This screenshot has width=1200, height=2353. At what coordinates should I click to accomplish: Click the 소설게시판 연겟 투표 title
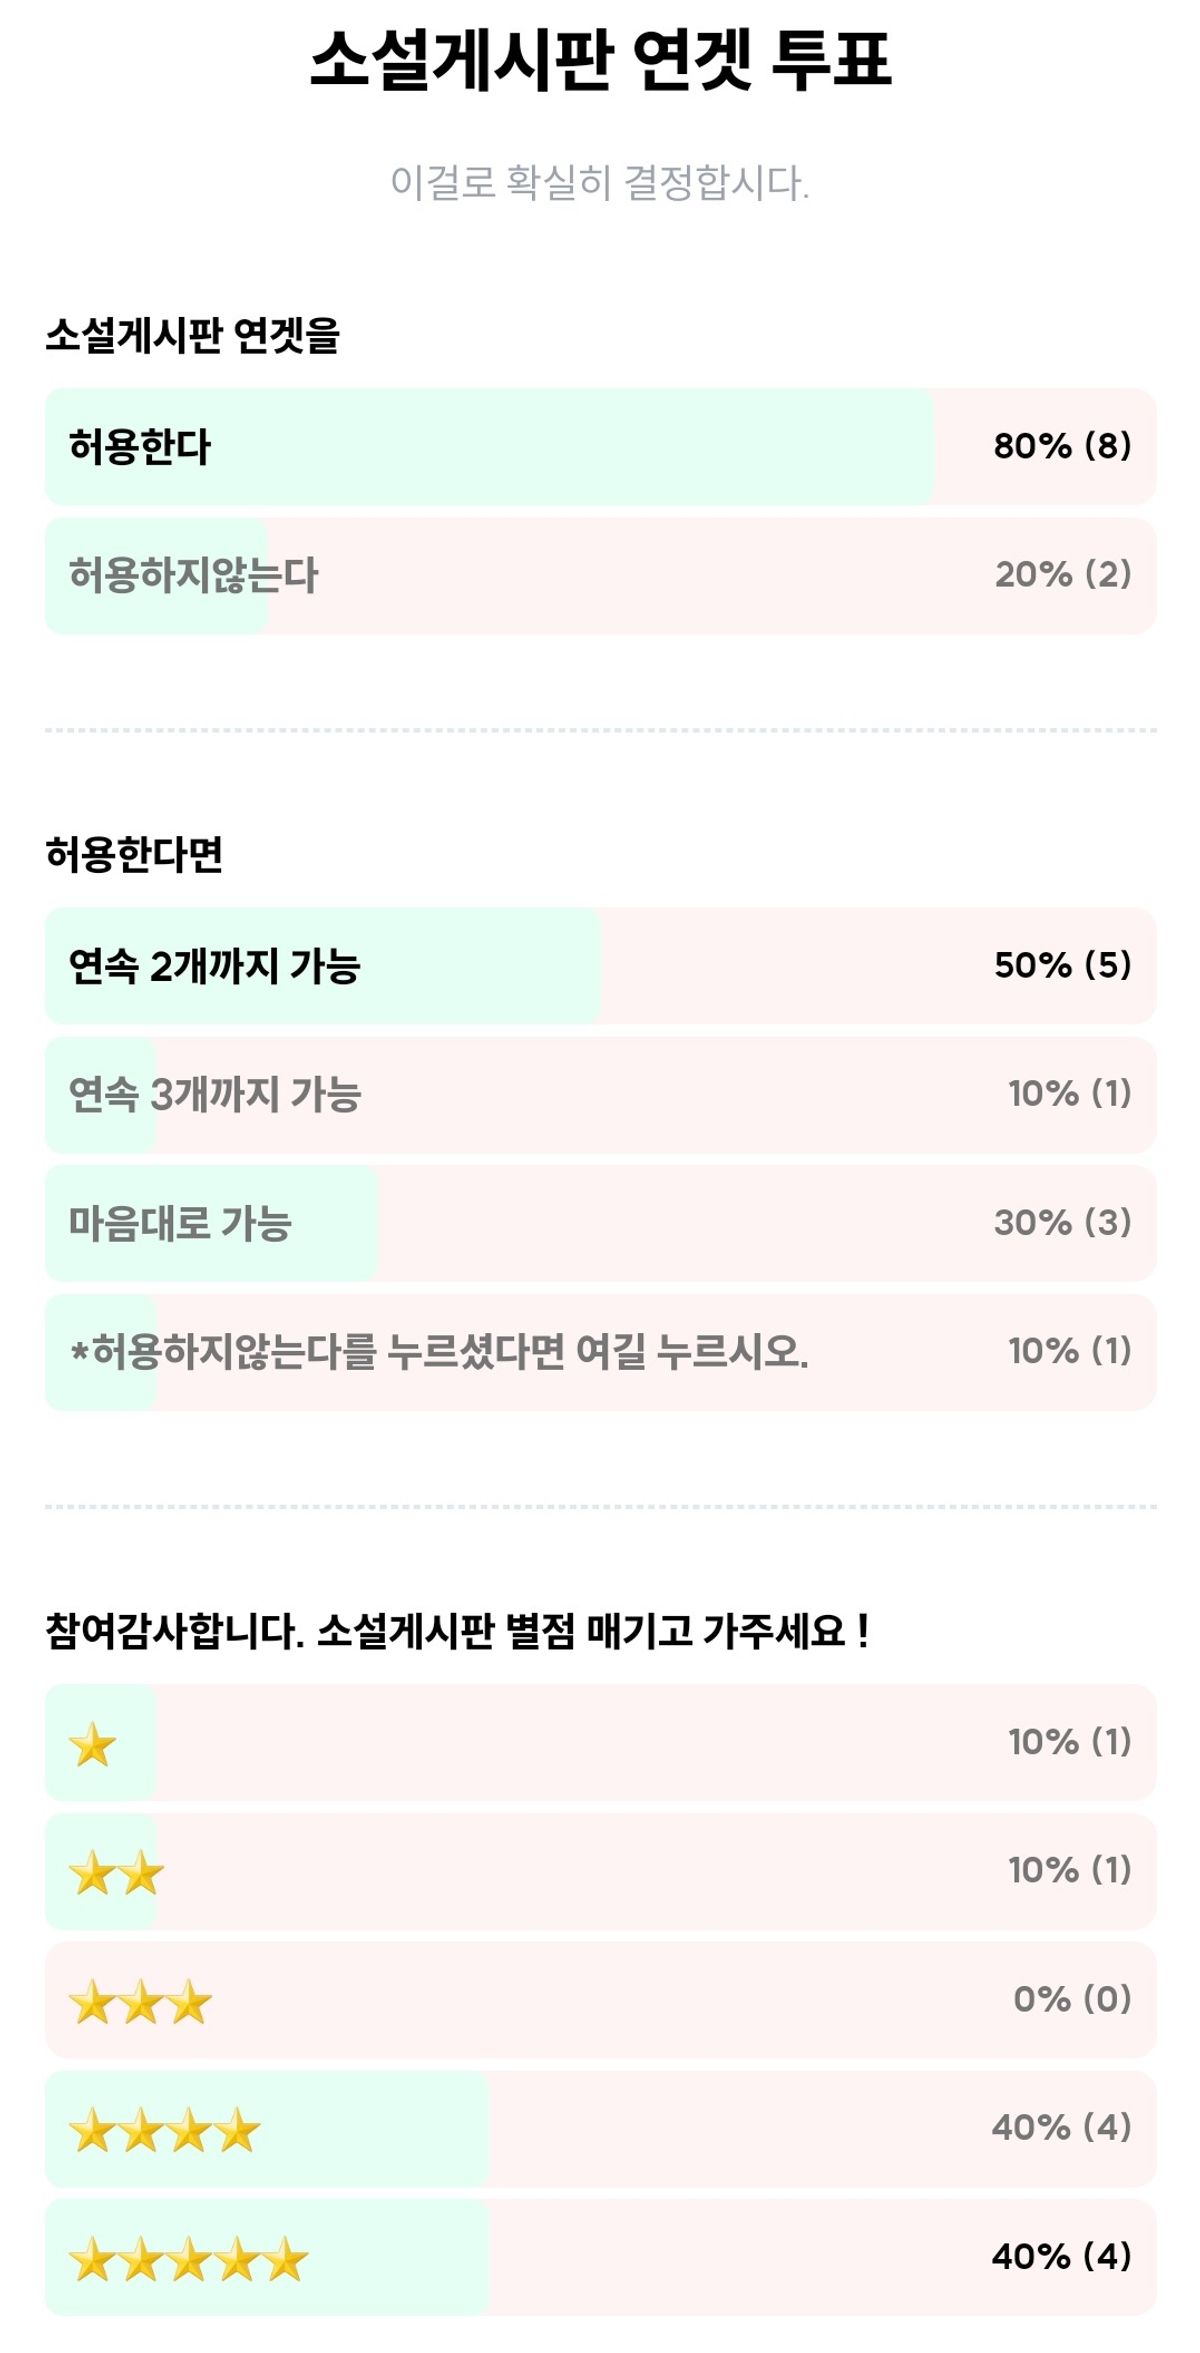[600, 60]
